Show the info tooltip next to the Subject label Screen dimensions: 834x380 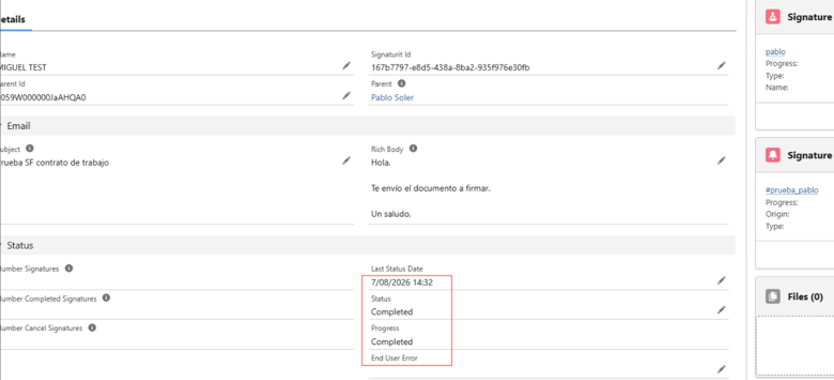point(30,148)
